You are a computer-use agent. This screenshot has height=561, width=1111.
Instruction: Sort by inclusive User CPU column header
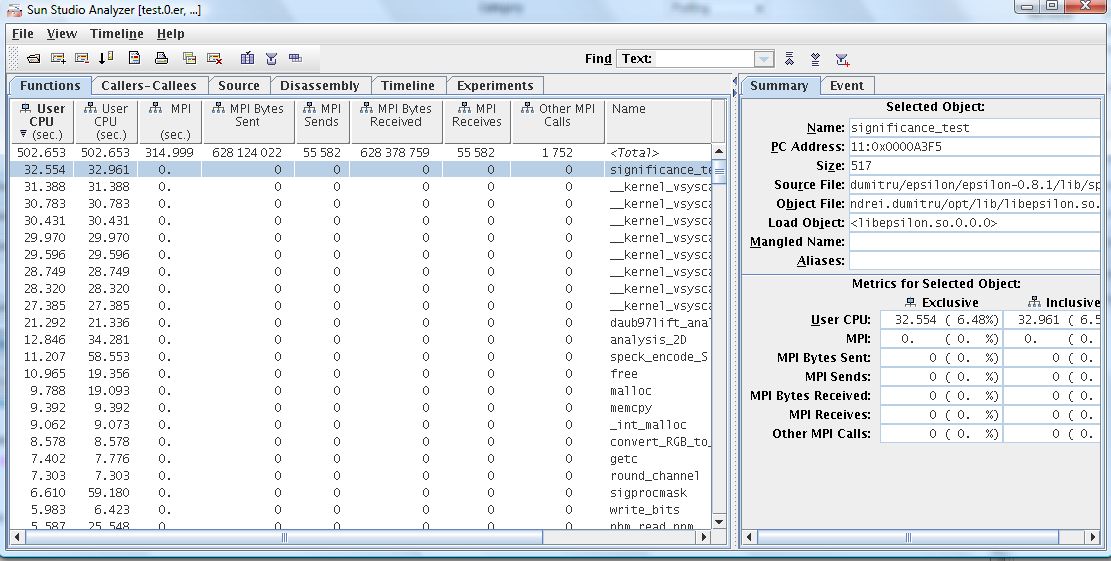(106, 121)
